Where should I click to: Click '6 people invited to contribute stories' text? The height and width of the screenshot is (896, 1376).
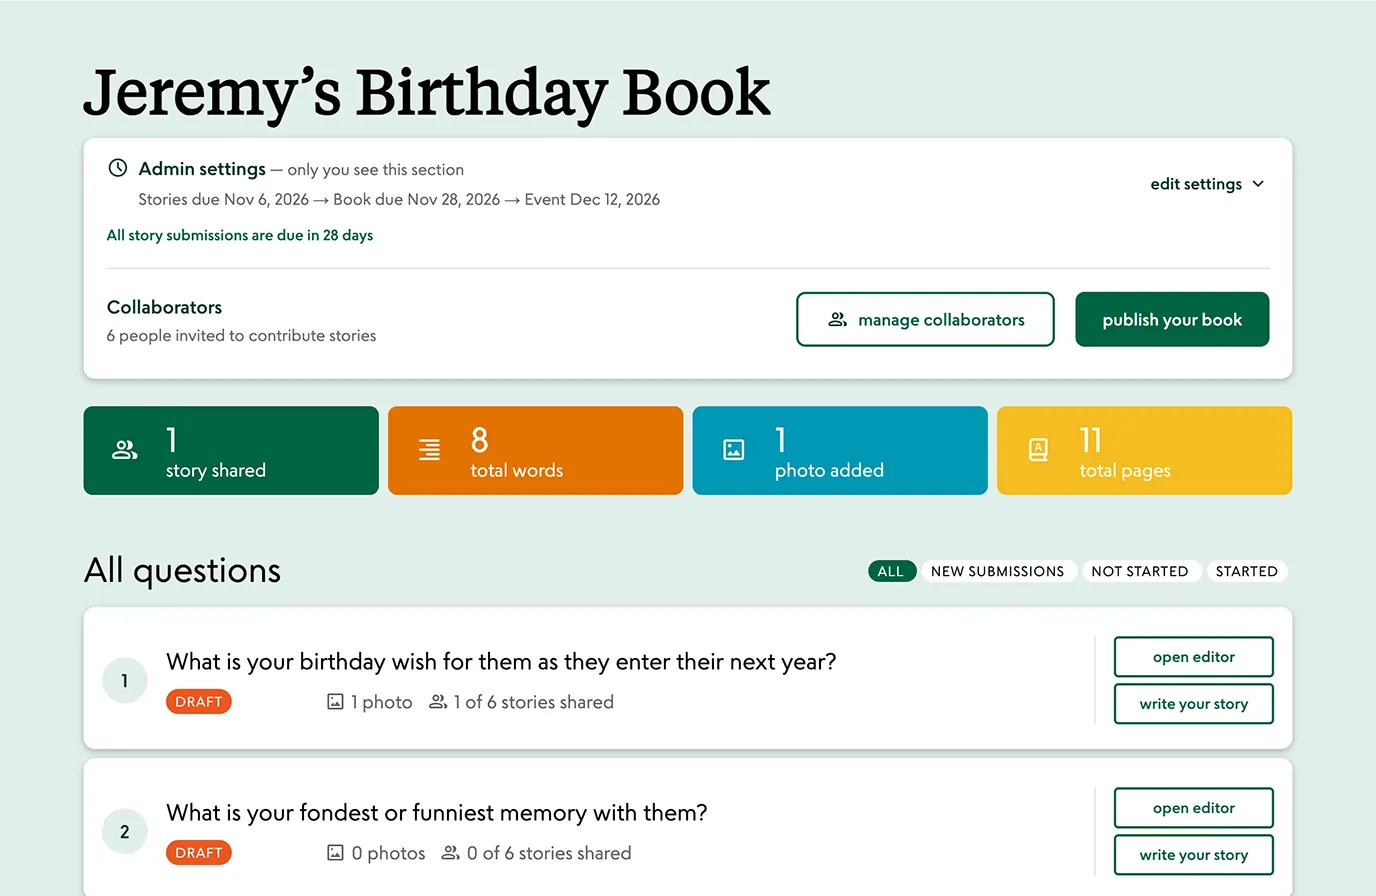point(242,336)
